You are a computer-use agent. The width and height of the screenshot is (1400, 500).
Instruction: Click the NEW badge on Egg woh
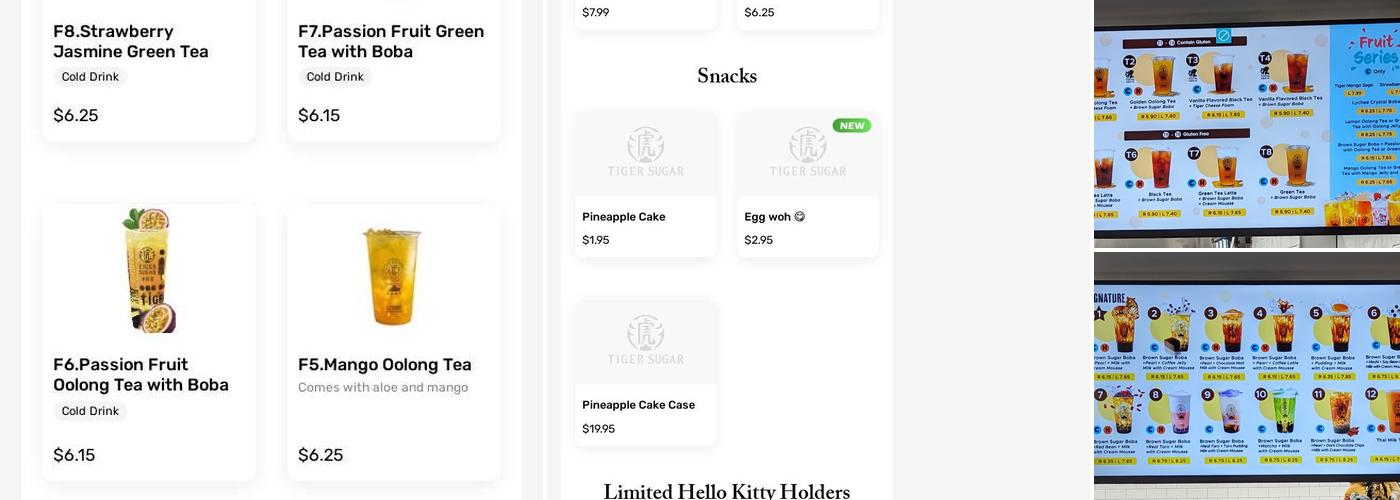pyautogui.click(x=852, y=126)
